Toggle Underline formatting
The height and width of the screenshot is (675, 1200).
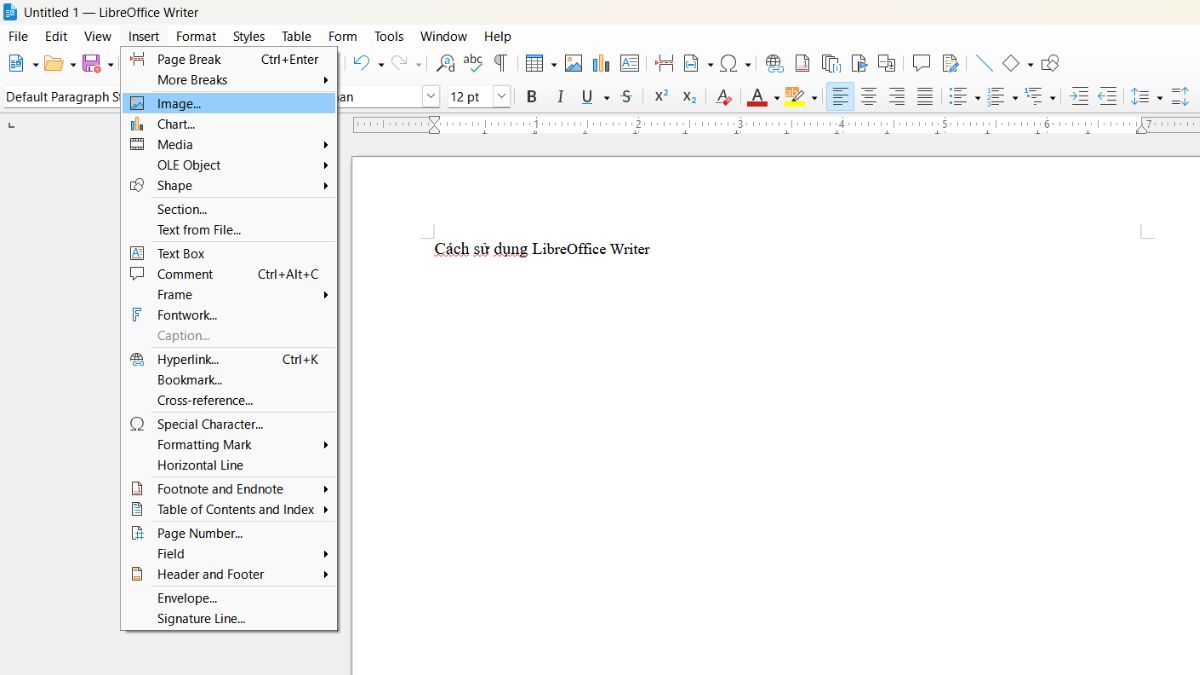[x=588, y=97]
